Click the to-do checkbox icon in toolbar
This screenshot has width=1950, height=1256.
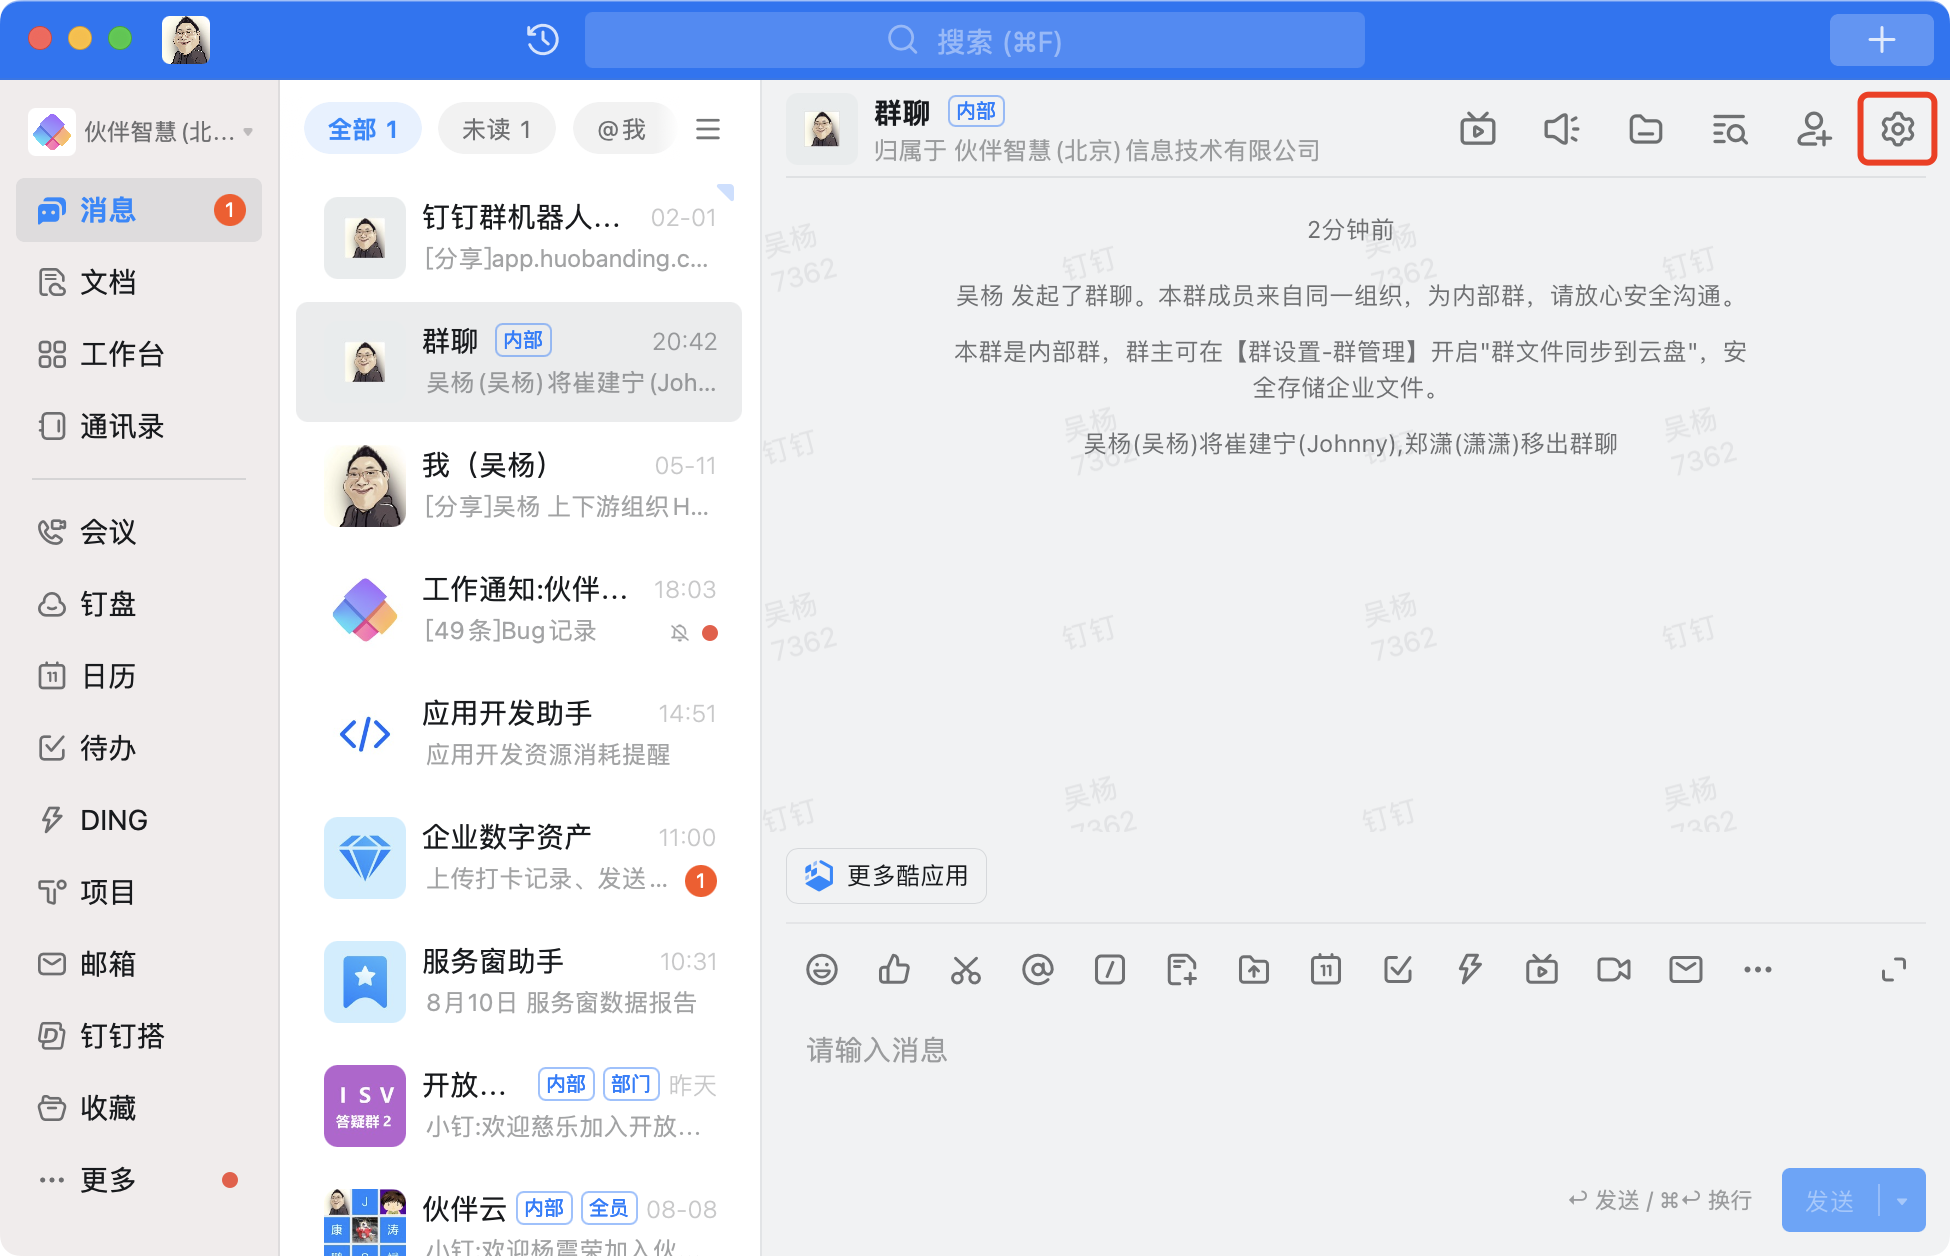click(1398, 969)
